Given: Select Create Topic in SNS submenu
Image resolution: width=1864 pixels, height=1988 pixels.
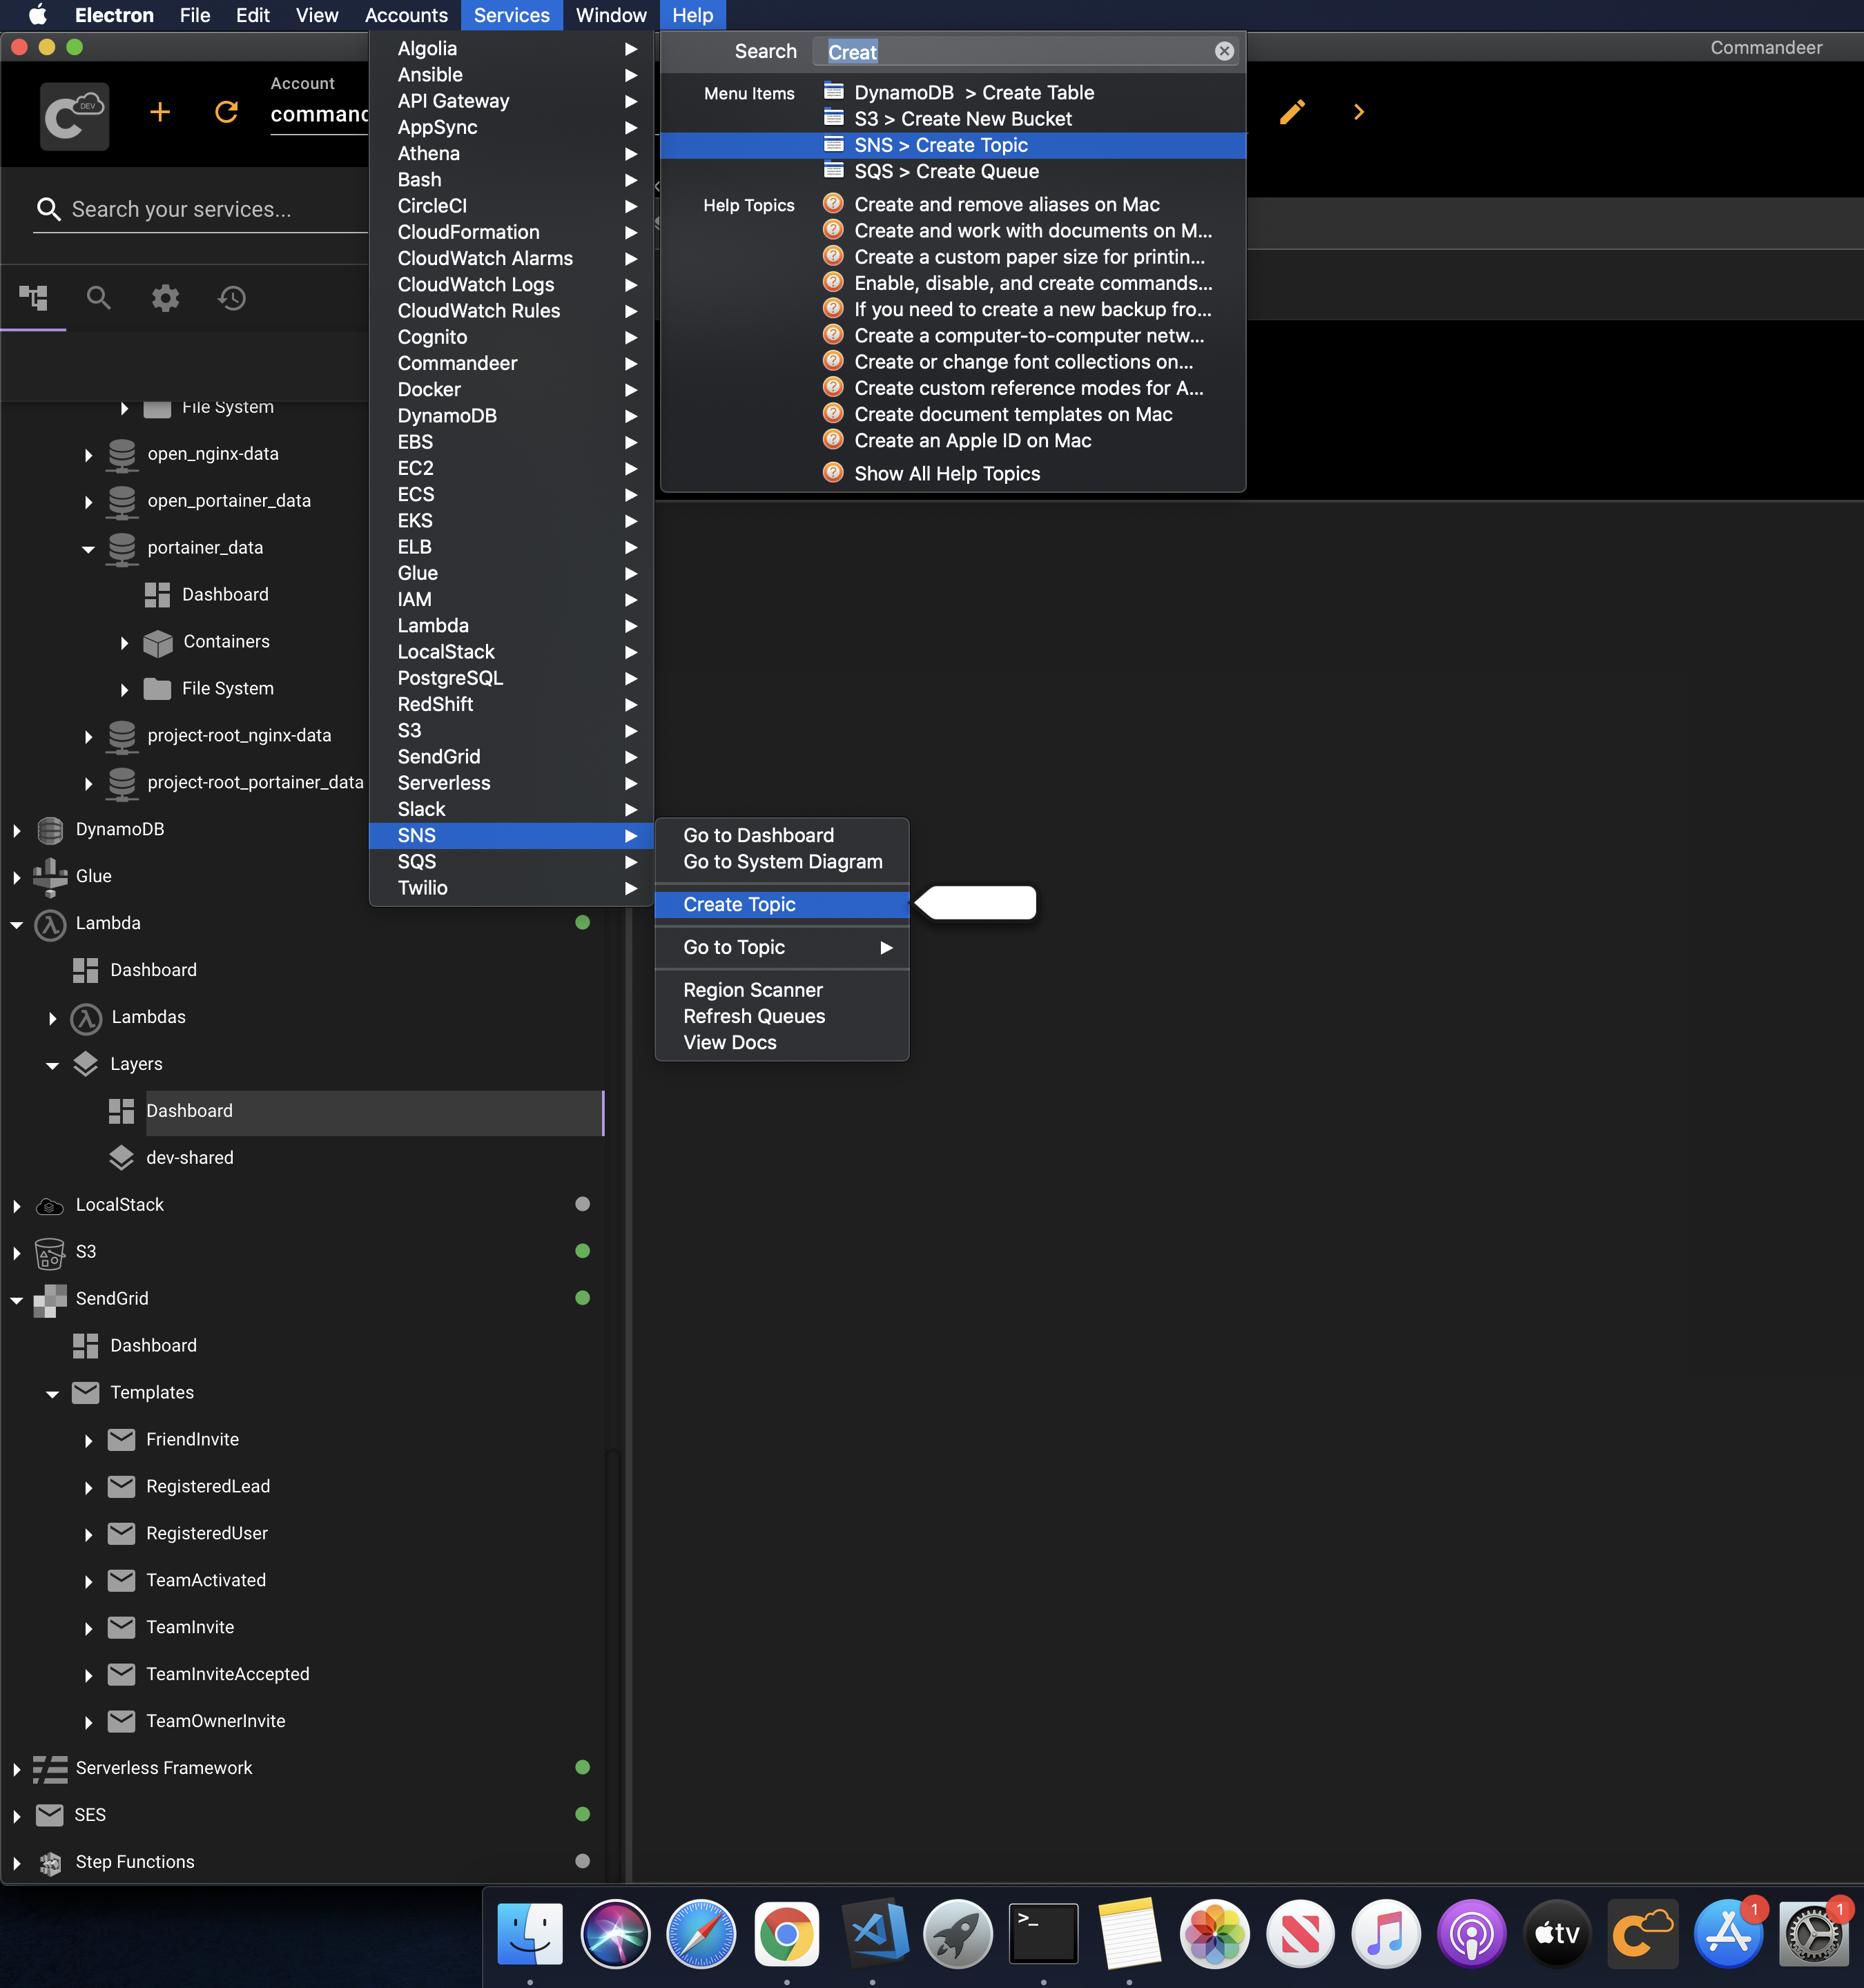Looking at the screenshot, I should tap(782, 904).
